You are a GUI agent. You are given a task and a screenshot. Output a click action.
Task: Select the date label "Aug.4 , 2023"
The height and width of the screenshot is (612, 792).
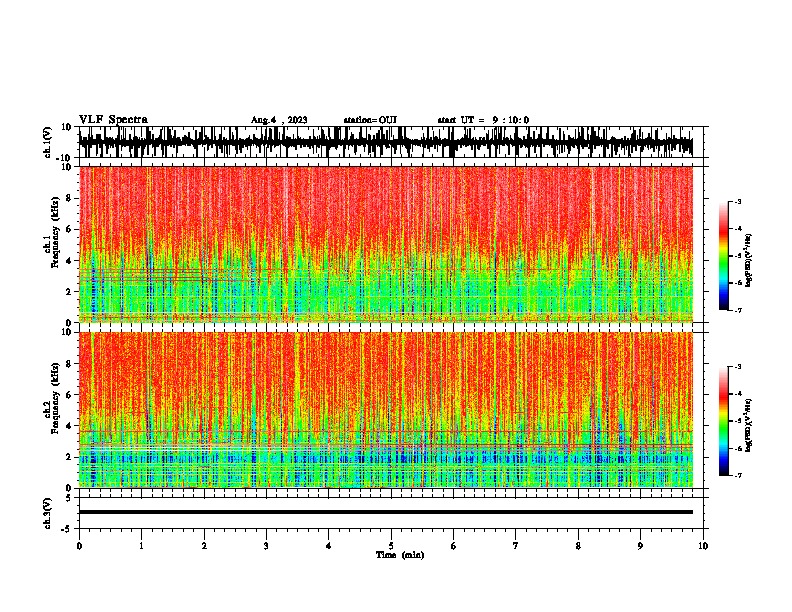(279, 120)
